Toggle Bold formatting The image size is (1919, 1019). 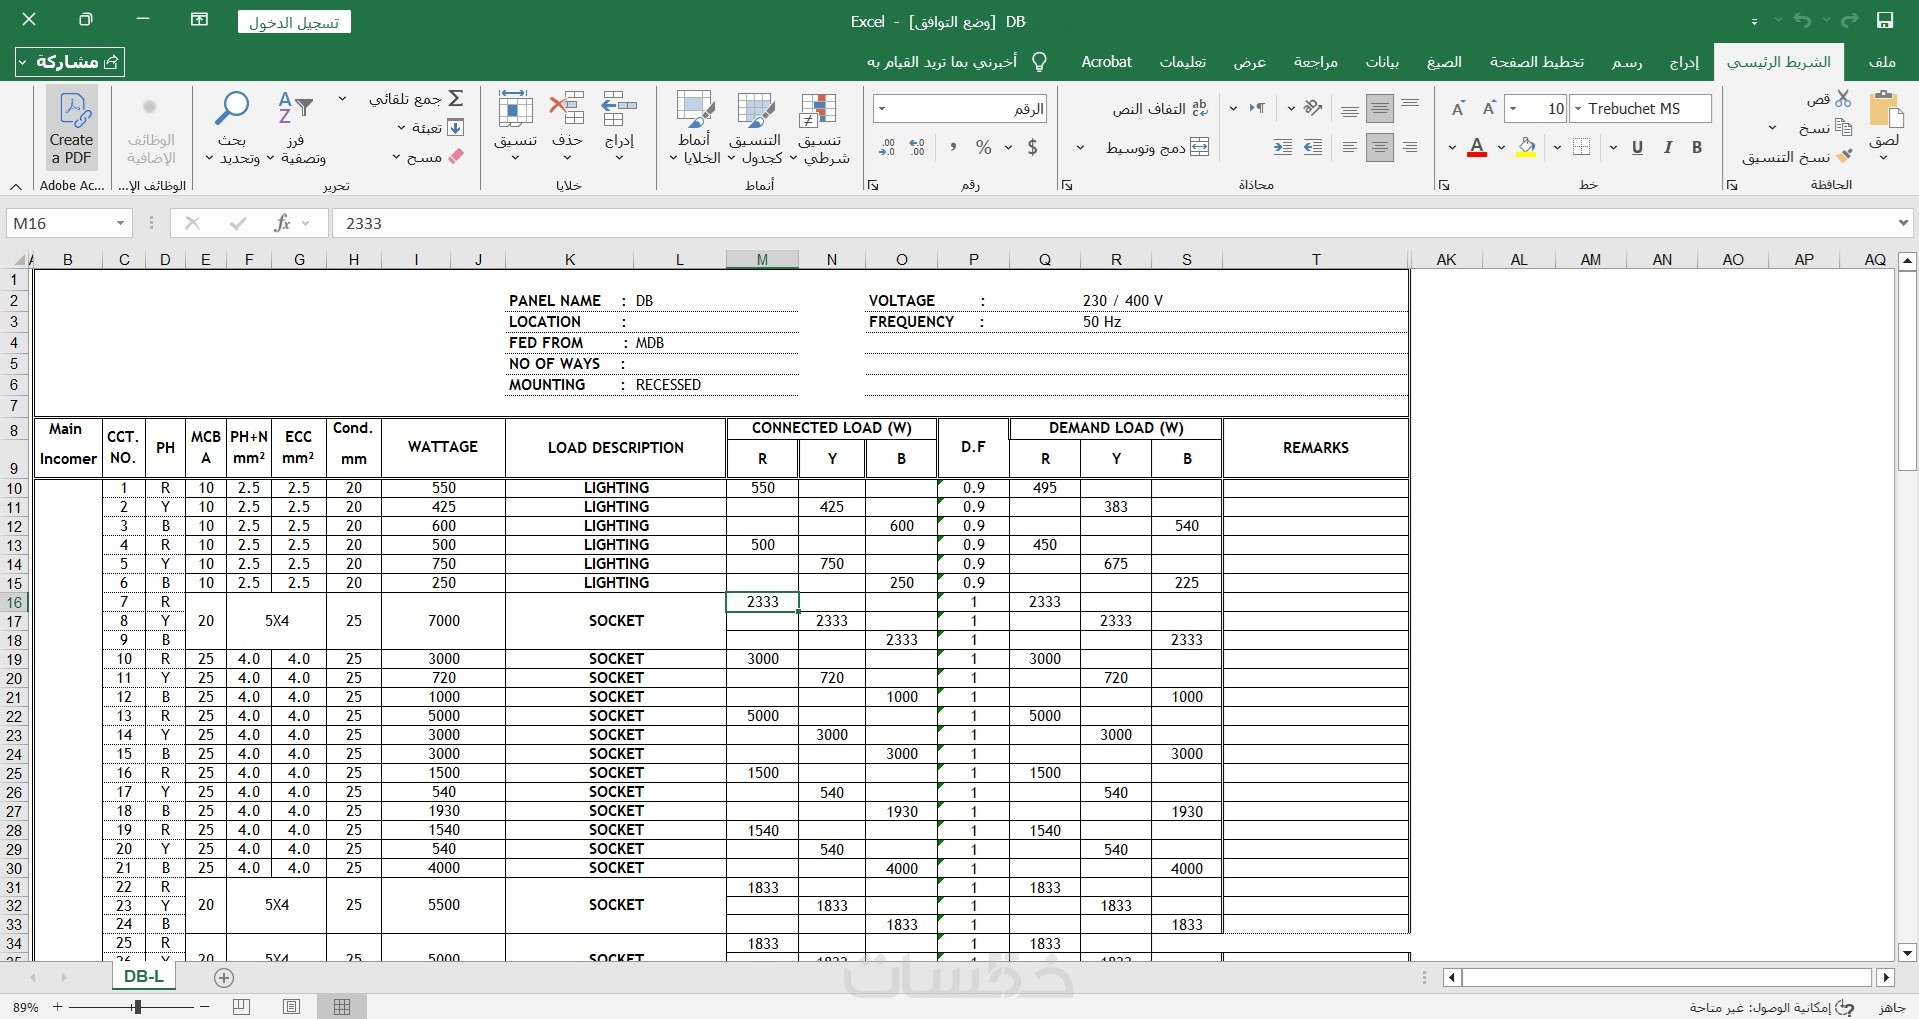(1697, 148)
